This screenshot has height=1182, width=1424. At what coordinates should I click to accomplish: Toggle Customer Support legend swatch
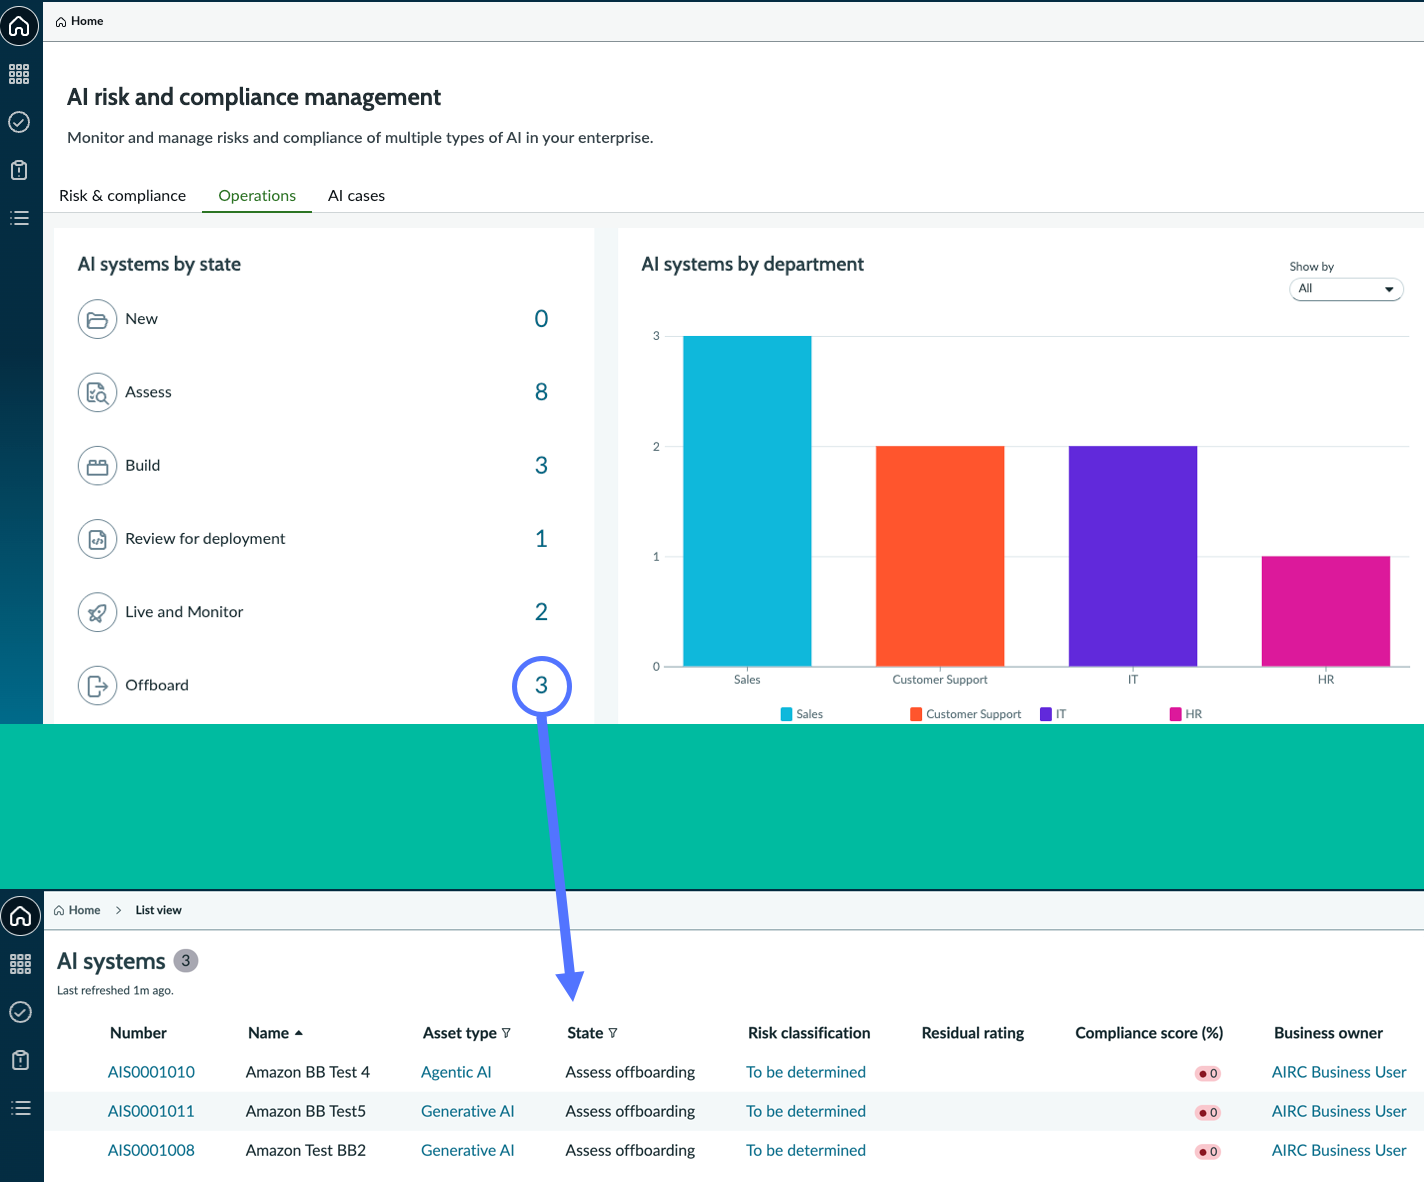point(916,714)
